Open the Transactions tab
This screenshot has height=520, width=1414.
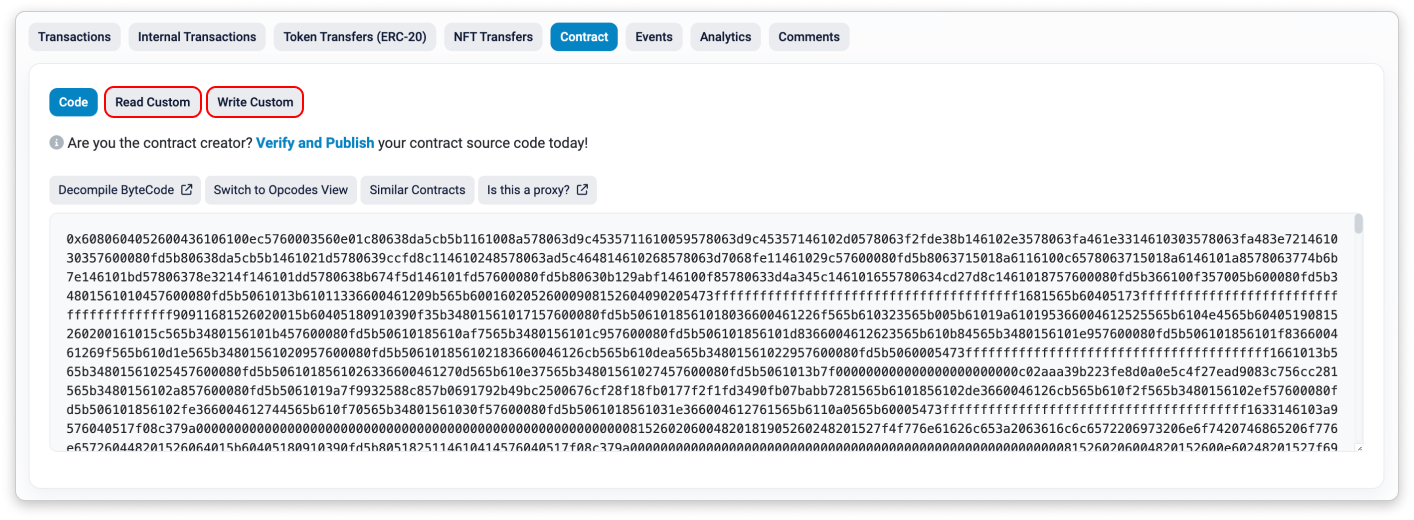click(75, 37)
